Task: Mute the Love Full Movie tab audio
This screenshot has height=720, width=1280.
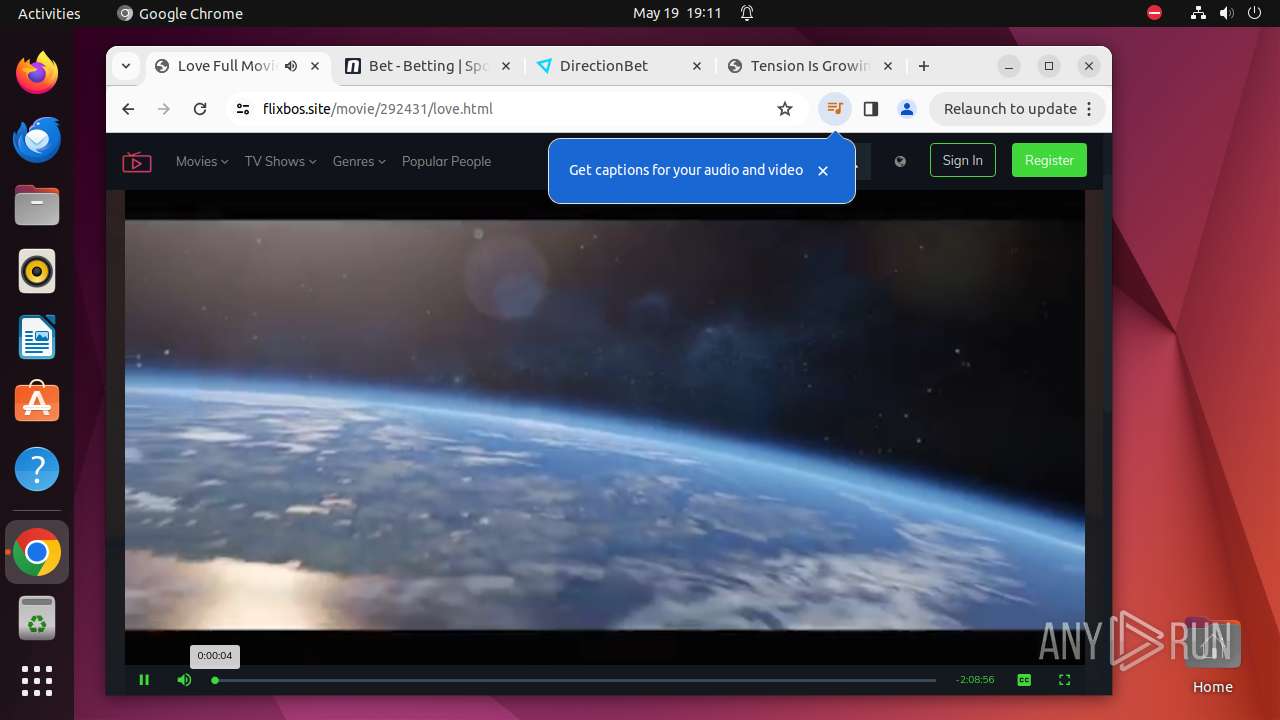Action: [x=291, y=66]
